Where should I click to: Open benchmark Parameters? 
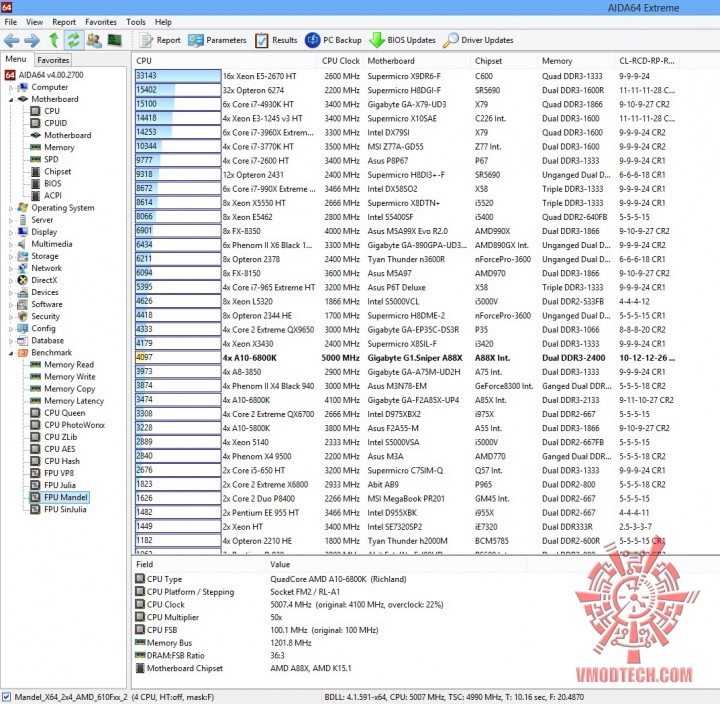click(217, 40)
